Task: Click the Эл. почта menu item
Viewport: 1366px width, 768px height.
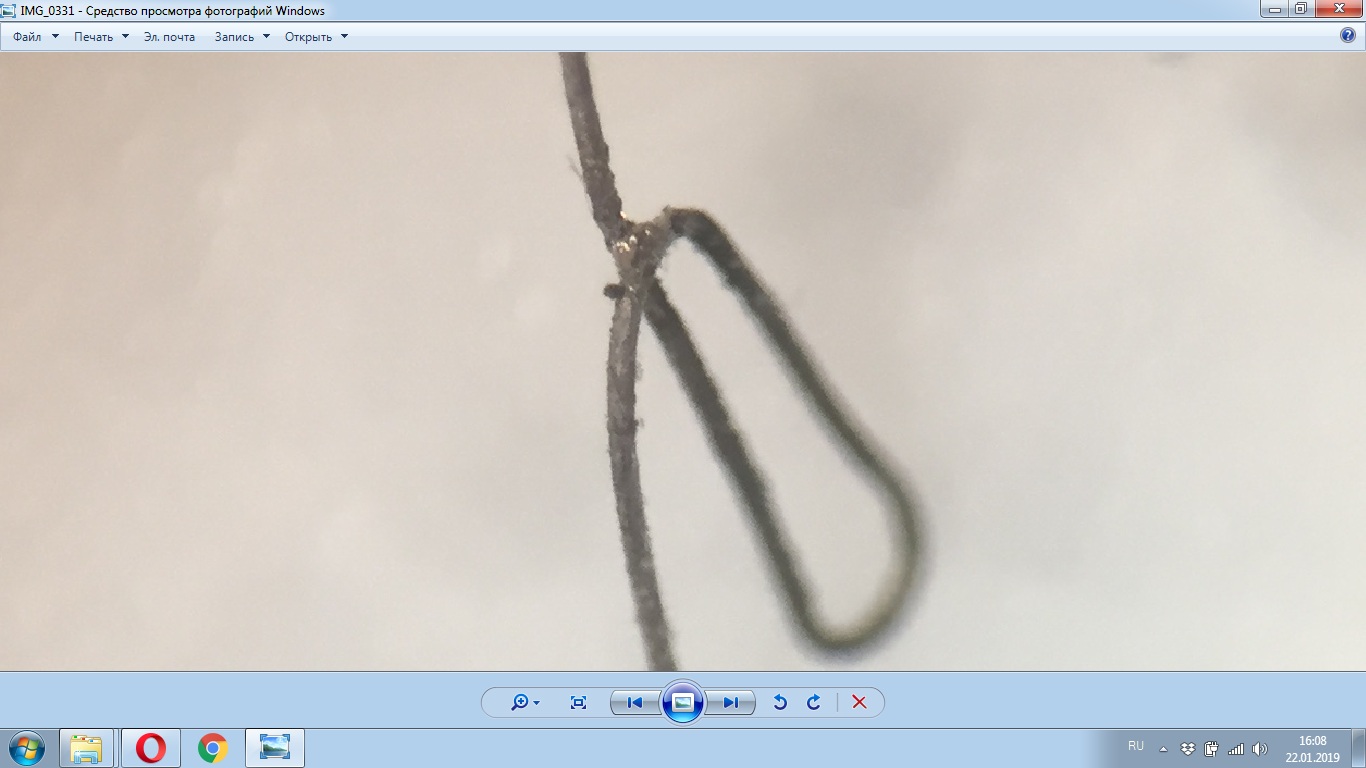Action: pyautogui.click(x=169, y=37)
